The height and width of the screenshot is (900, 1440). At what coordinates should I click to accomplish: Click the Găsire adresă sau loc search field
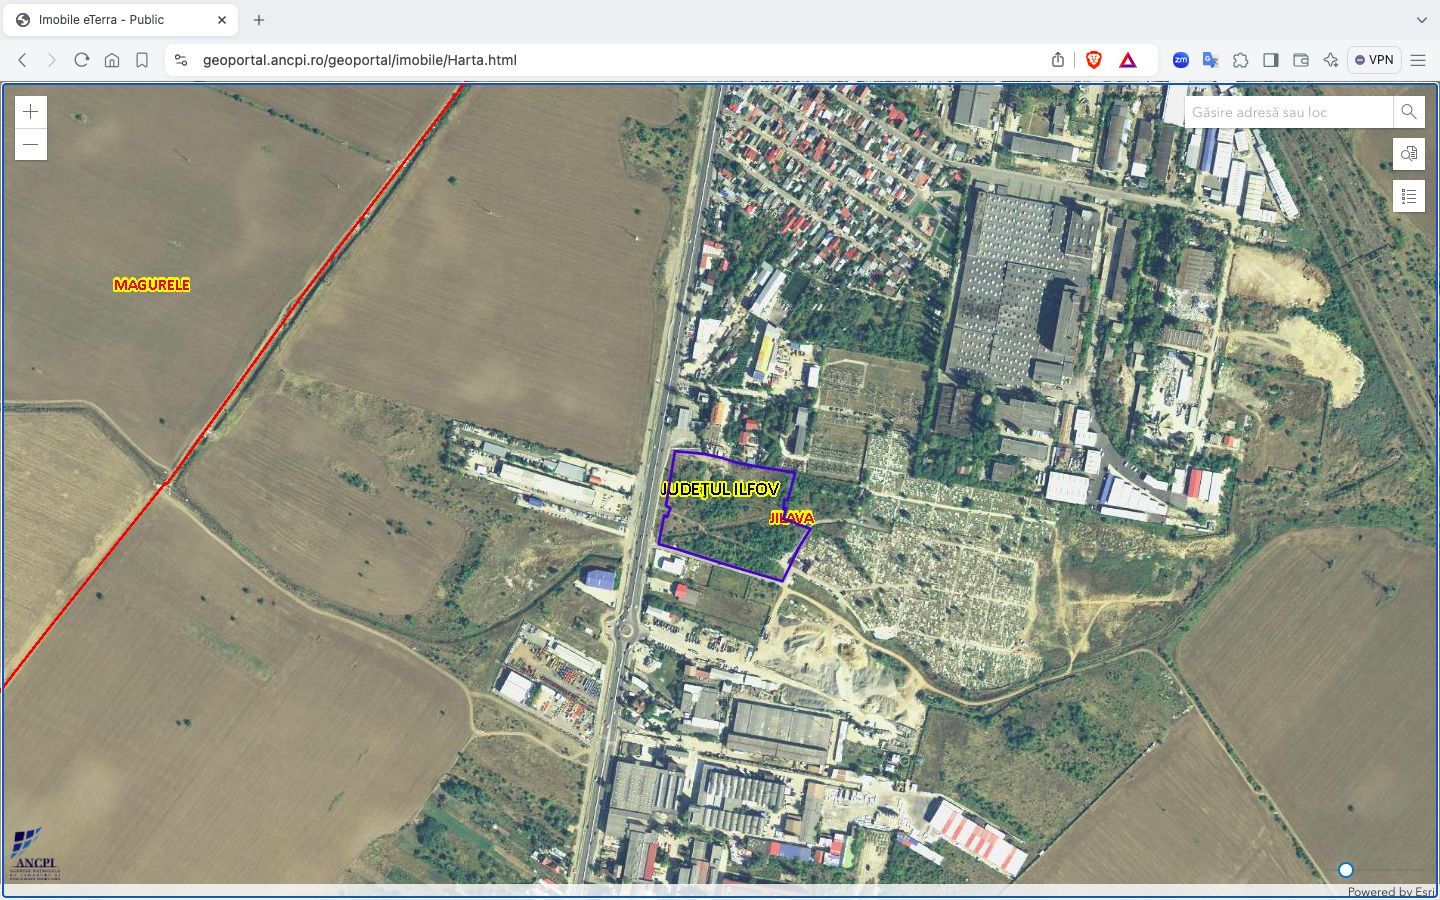pos(1285,112)
